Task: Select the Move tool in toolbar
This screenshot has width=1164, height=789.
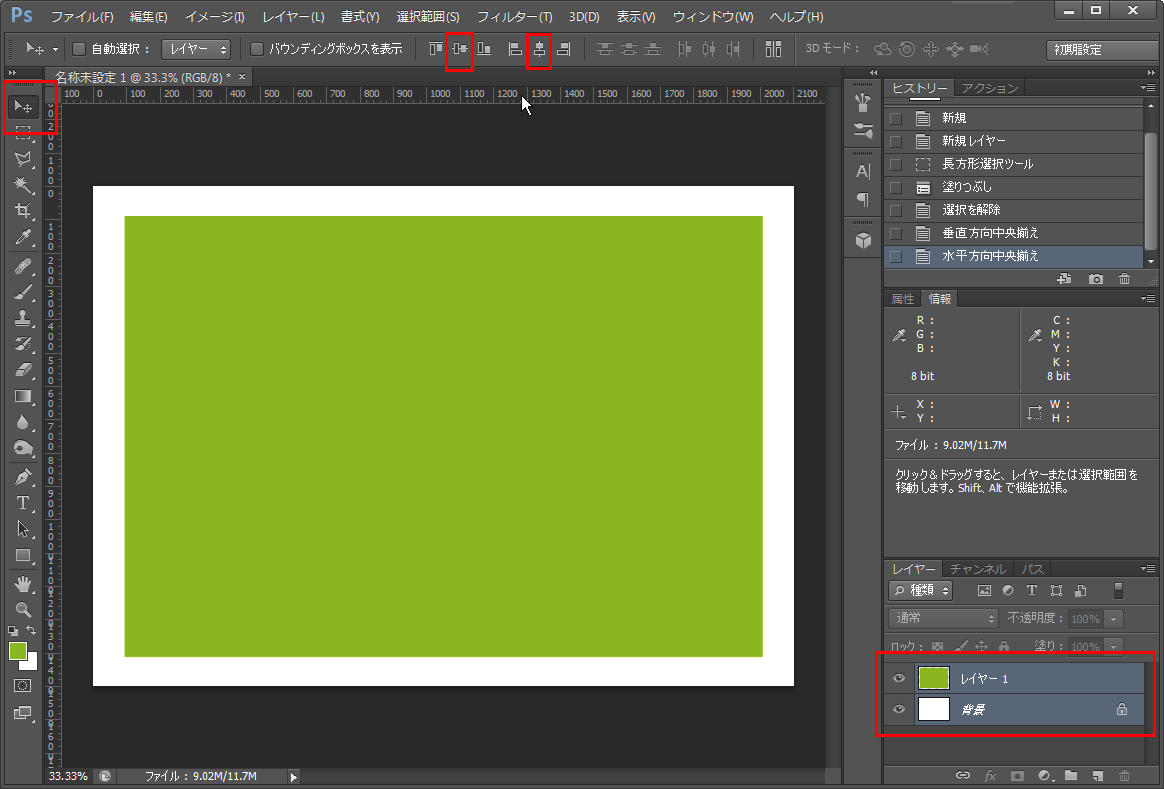Action: point(24,107)
